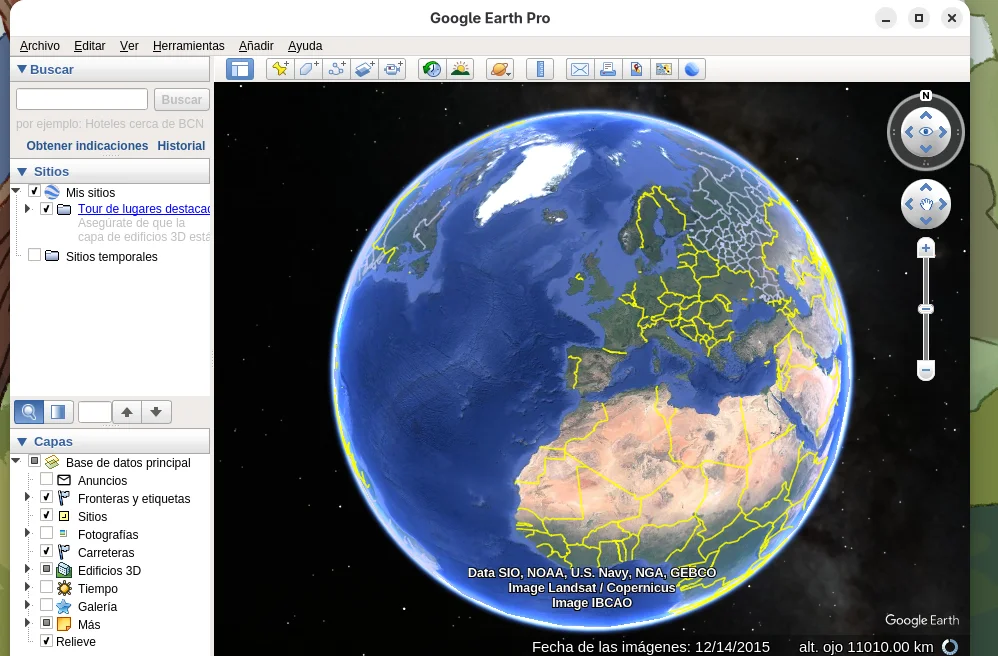The width and height of the screenshot is (998, 656).
Task: Click the zoom out minus button
Action: (926, 370)
